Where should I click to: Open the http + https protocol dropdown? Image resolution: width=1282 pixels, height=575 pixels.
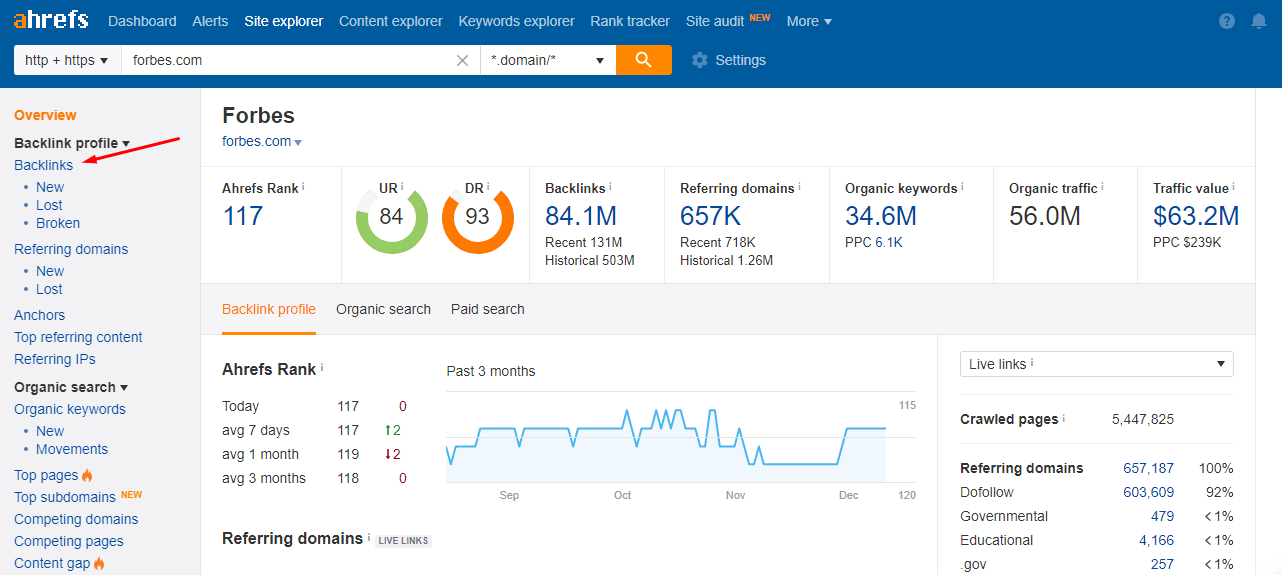tap(67, 60)
